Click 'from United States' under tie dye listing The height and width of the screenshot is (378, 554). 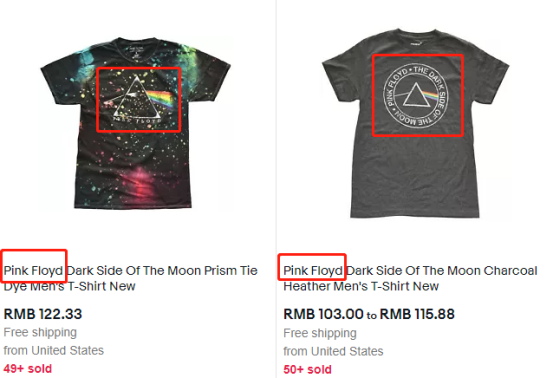[x=54, y=350]
